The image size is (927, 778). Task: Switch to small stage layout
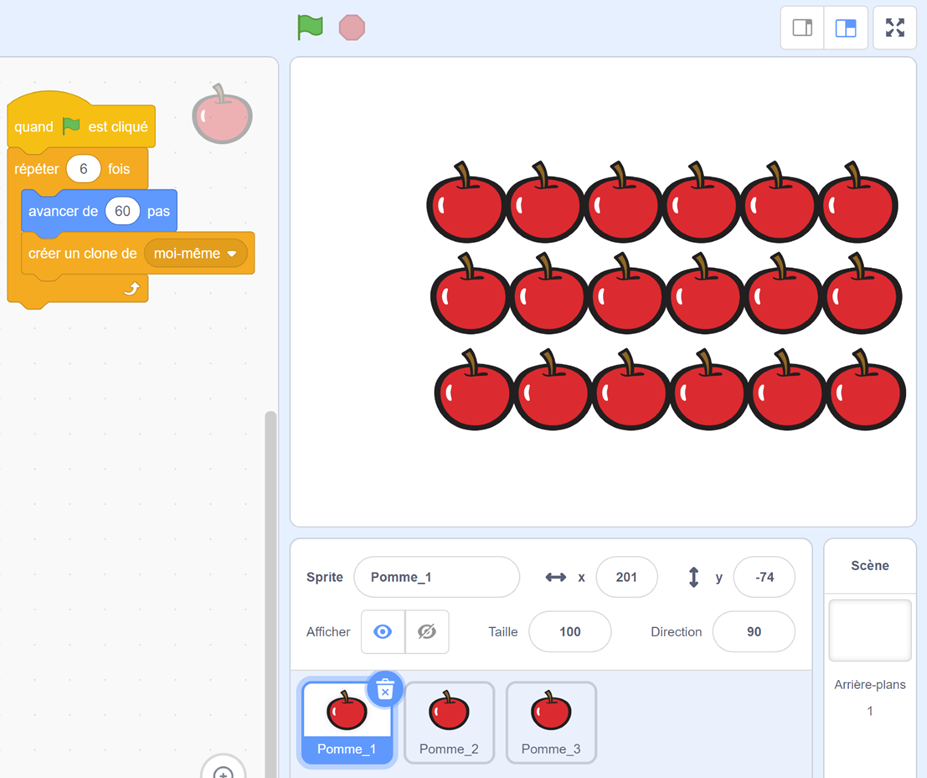[802, 28]
